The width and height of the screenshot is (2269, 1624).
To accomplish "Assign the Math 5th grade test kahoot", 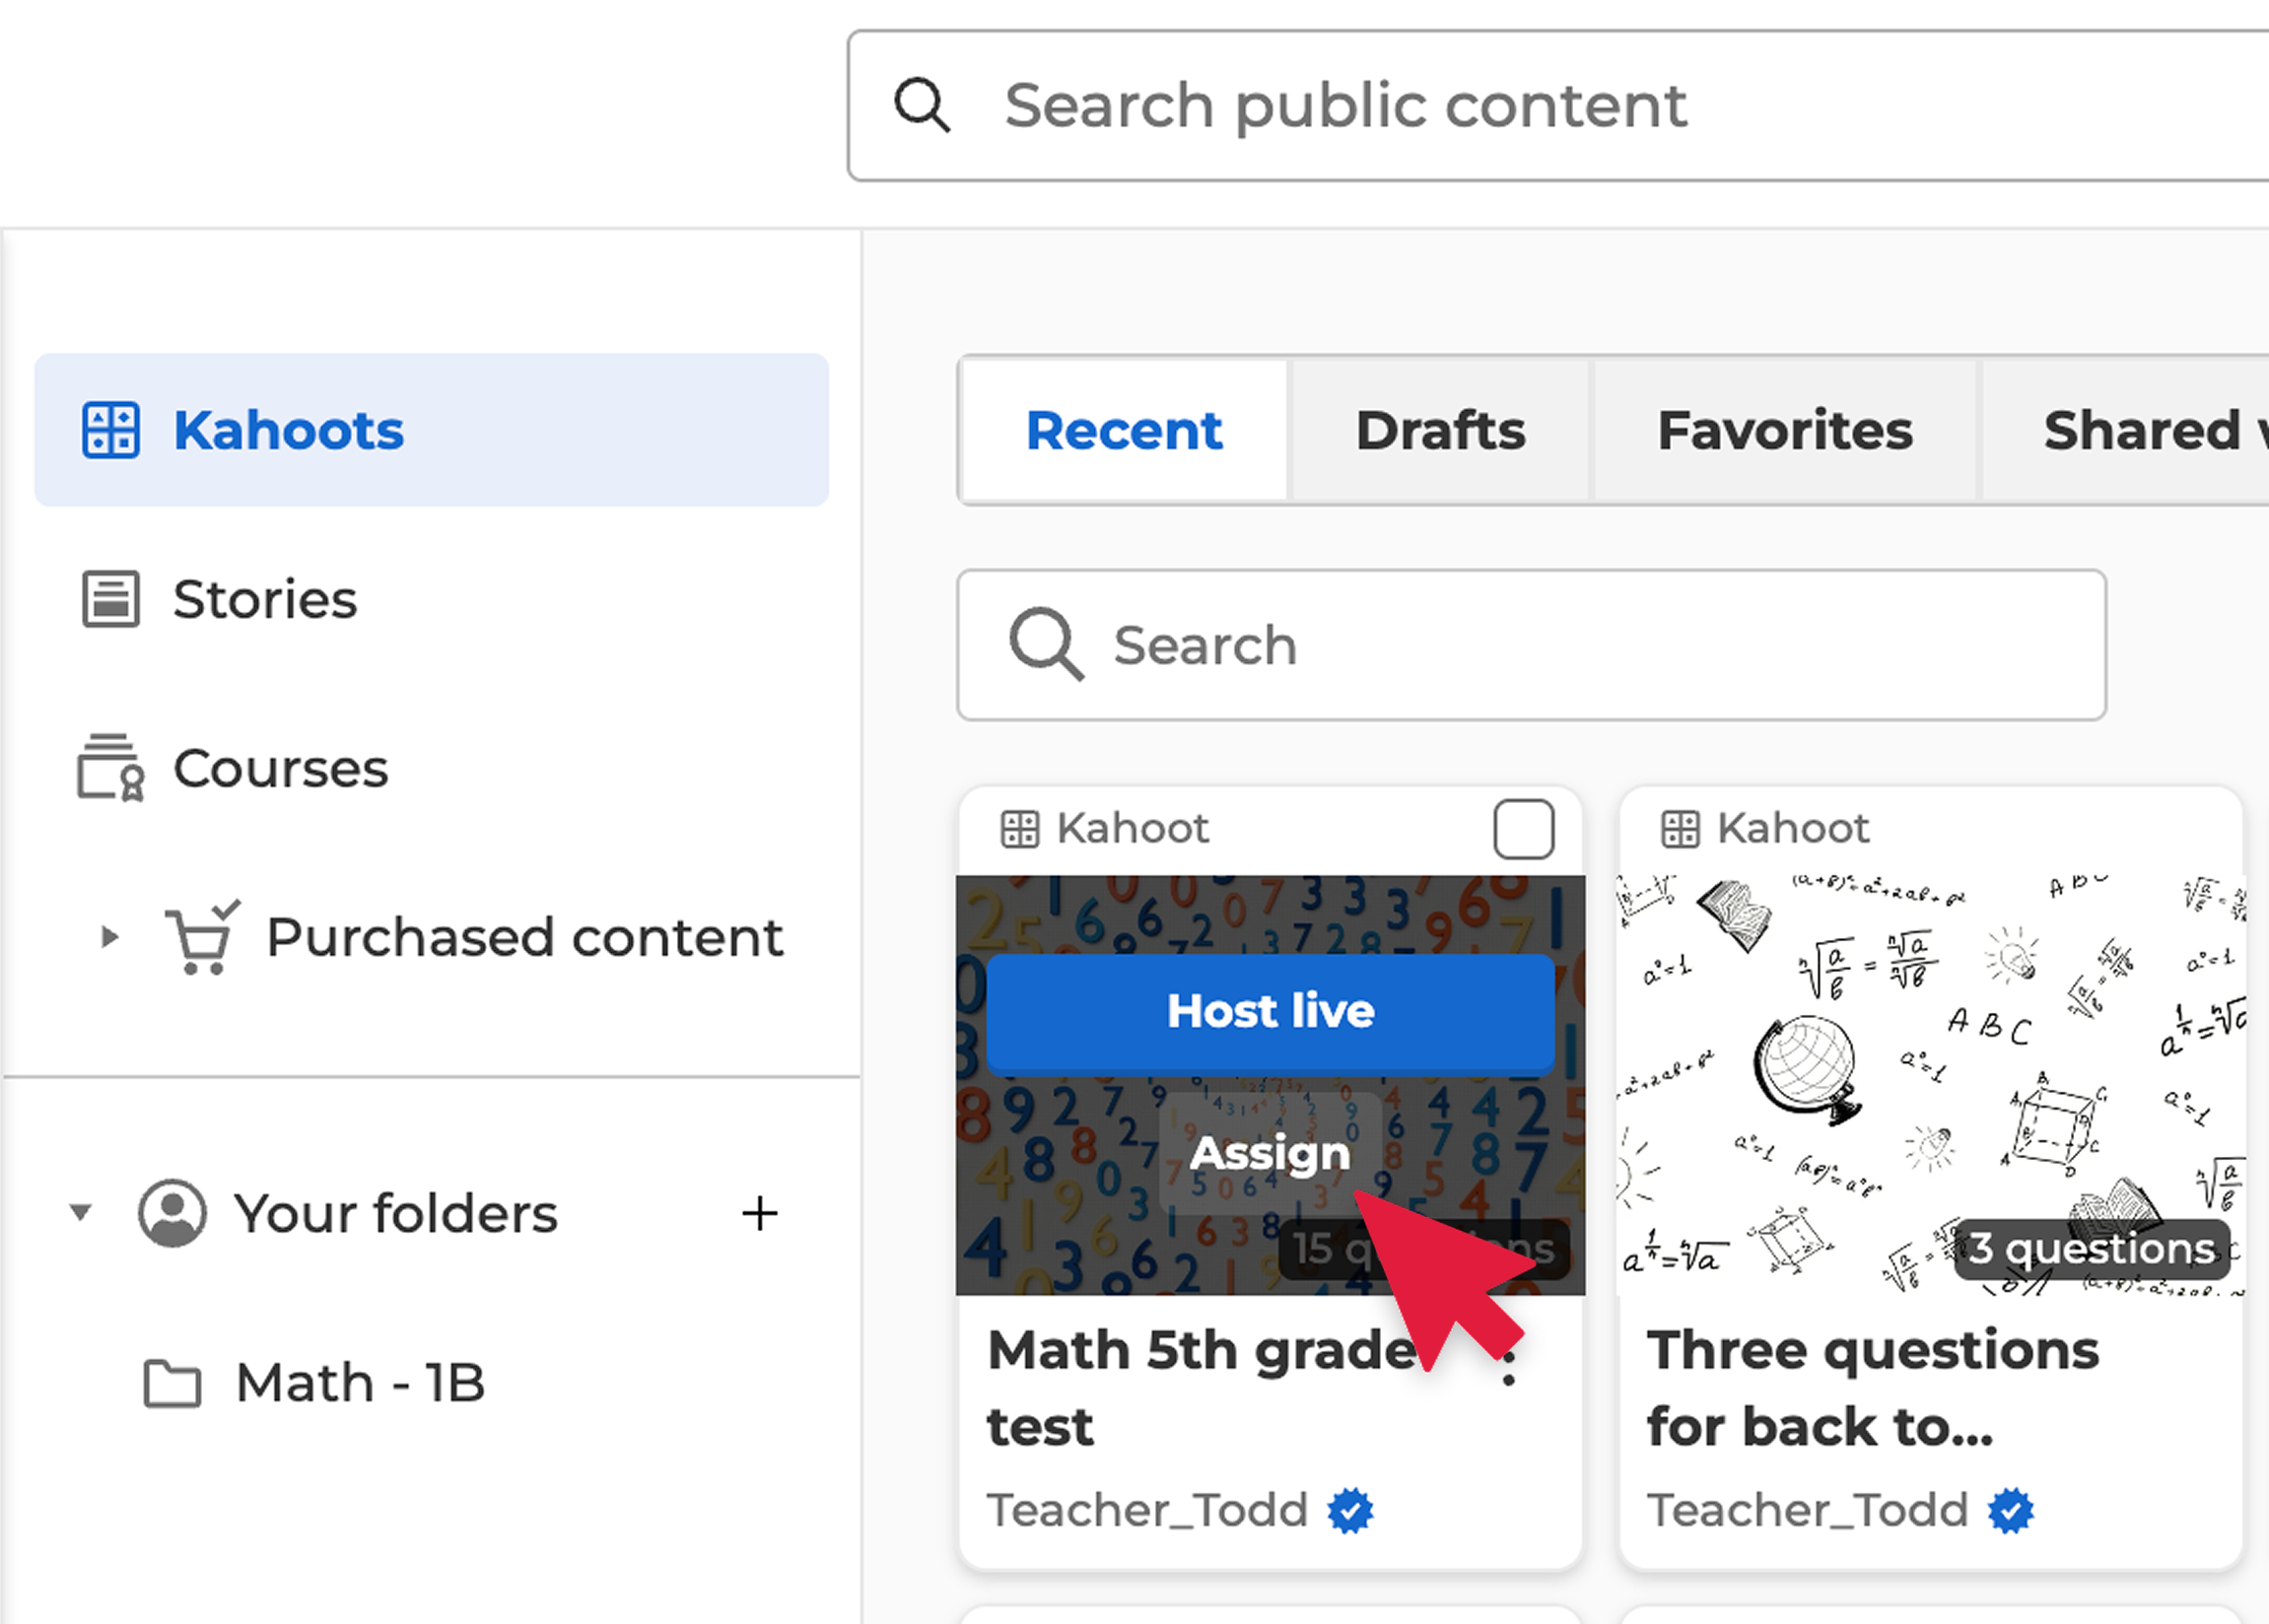I will coord(1269,1153).
